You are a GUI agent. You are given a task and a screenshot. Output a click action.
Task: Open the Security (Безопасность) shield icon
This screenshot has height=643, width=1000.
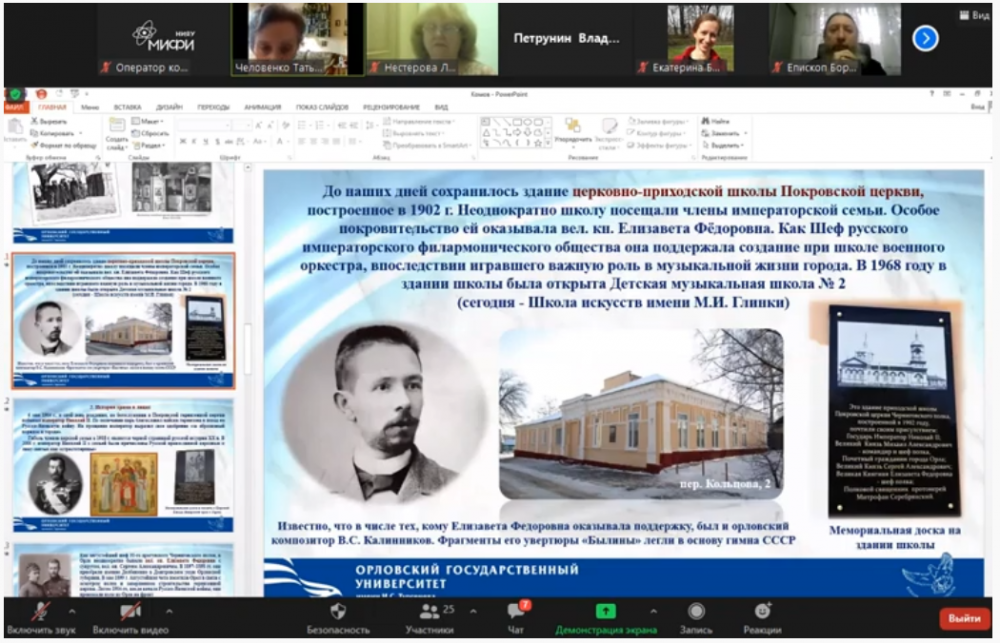[338, 611]
